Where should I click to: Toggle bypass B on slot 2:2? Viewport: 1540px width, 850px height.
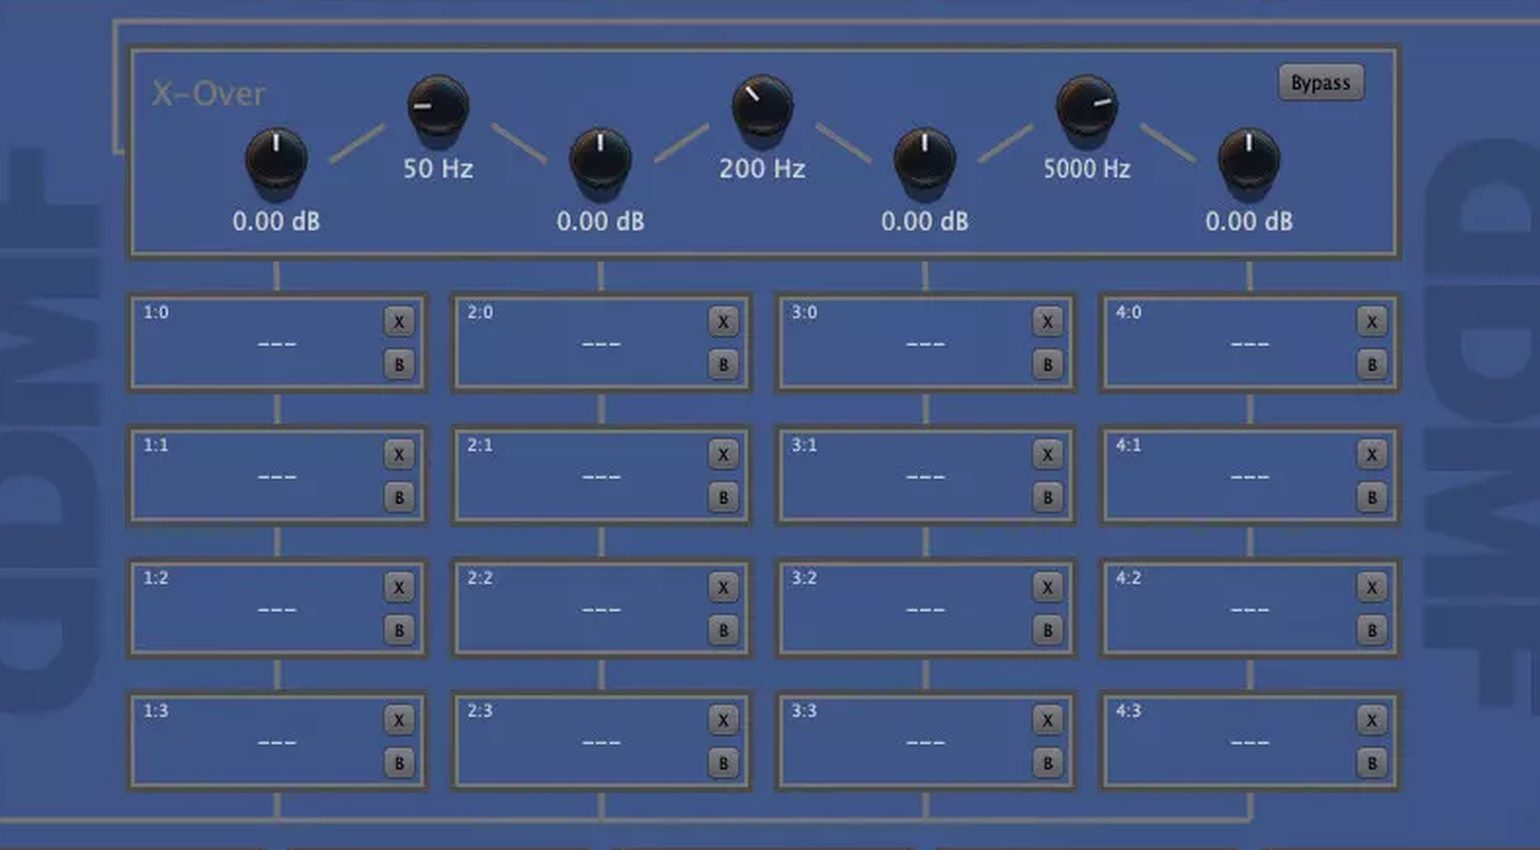pos(723,631)
